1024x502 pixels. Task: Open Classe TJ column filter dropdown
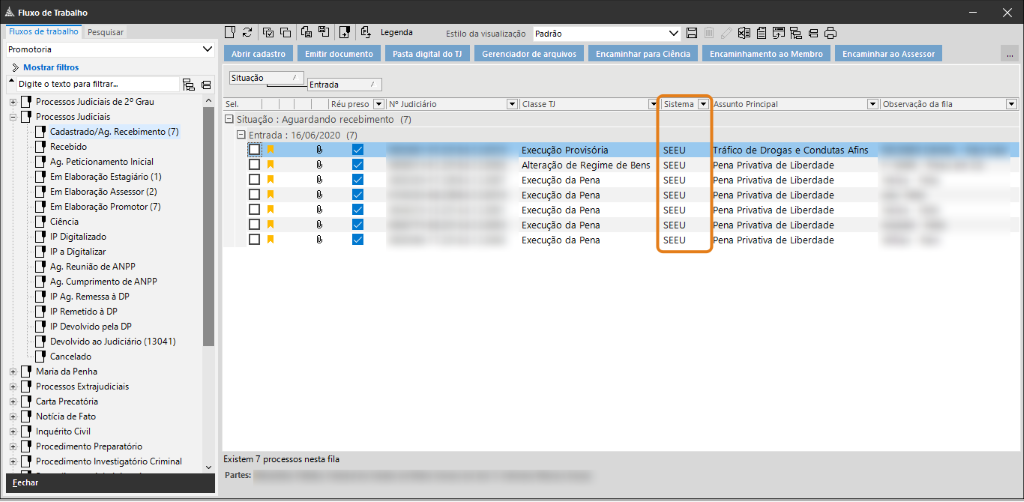[652, 104]
